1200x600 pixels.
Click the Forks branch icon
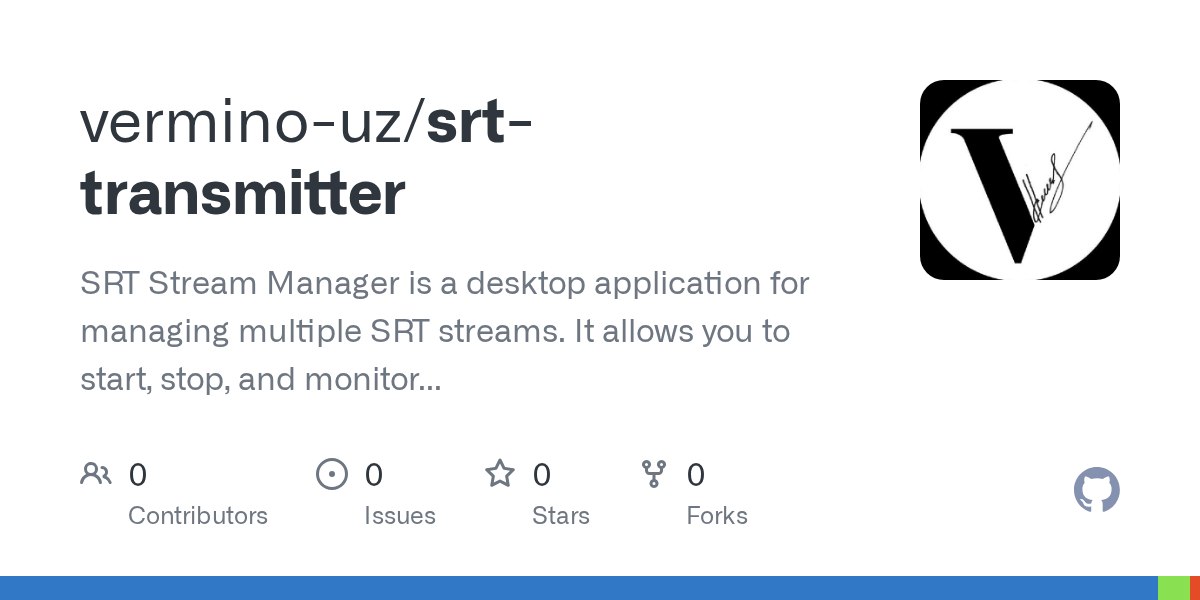click(x=653, y=473)
